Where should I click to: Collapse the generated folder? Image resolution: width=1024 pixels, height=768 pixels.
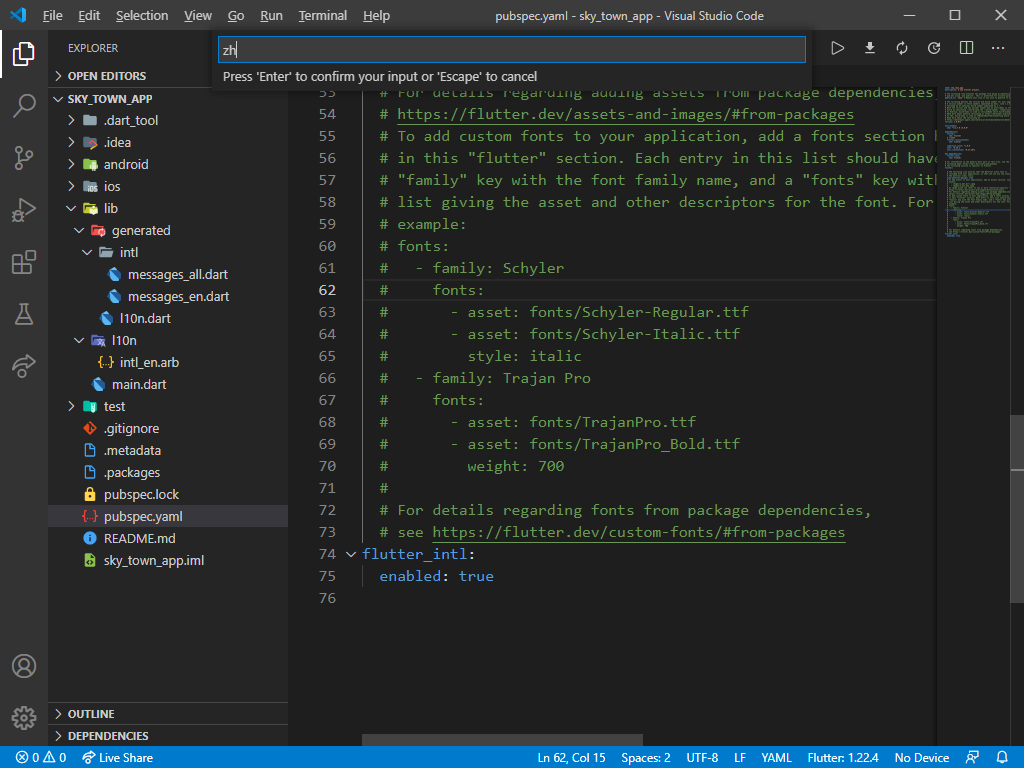pyautogui.click(x=168, y=231)
